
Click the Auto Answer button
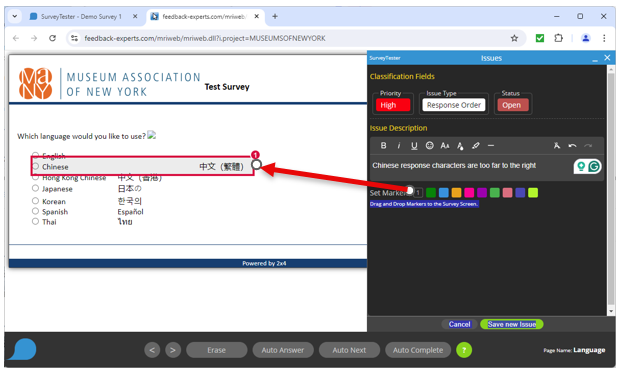click(x=283, y=350)
